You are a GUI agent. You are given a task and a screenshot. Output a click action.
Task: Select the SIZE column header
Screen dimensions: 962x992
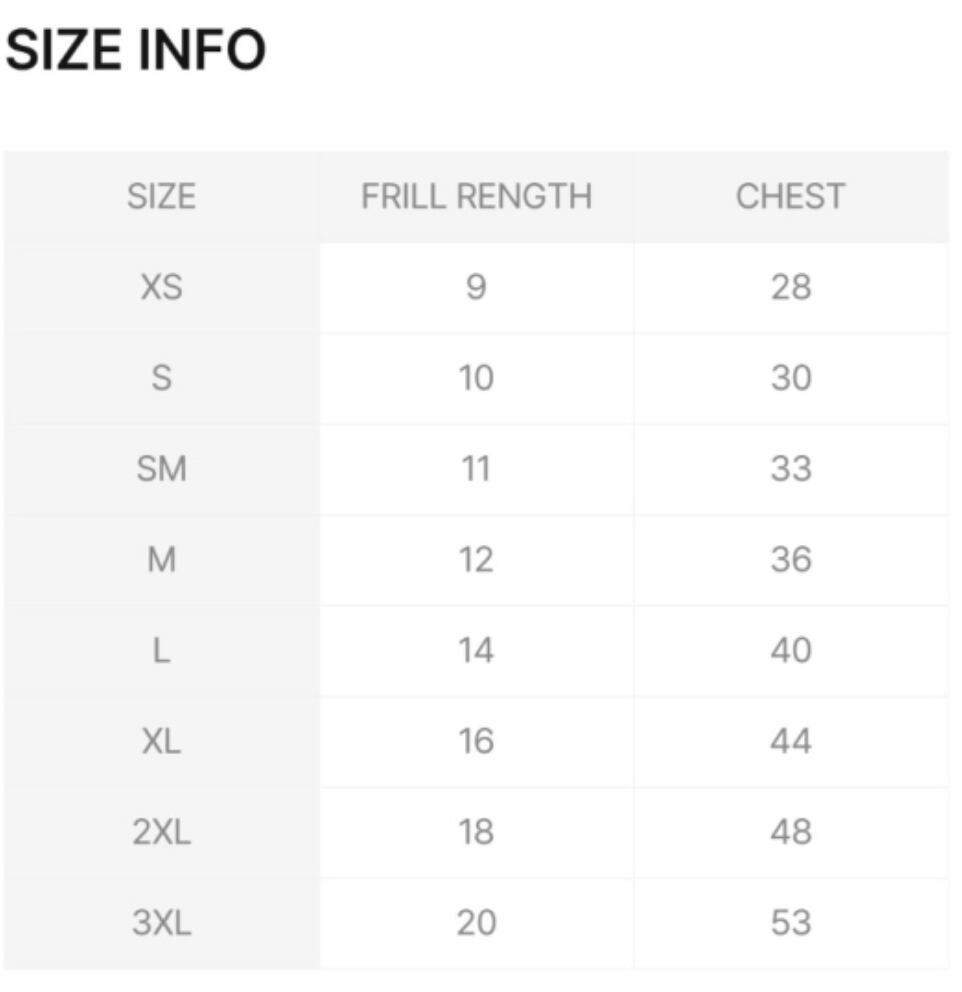pos(161,196)
